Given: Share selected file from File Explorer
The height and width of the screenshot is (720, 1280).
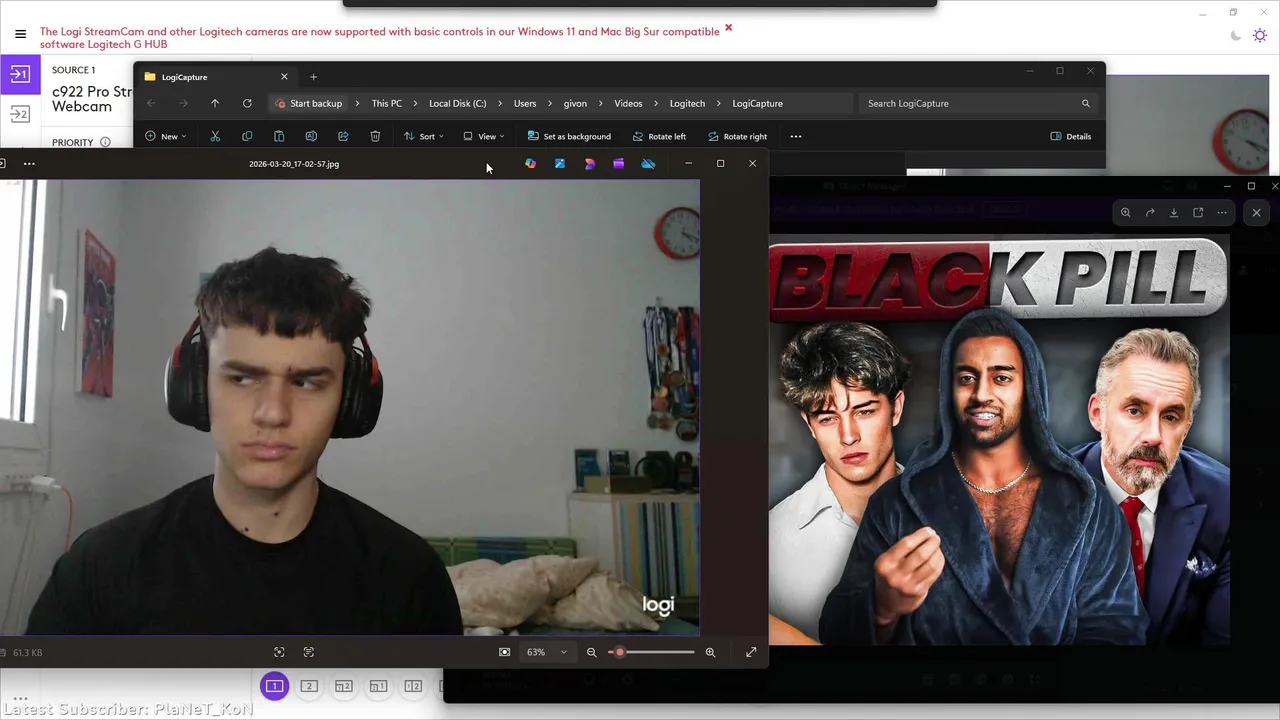Looking at the screenshot, I should [x=343, y=136].
